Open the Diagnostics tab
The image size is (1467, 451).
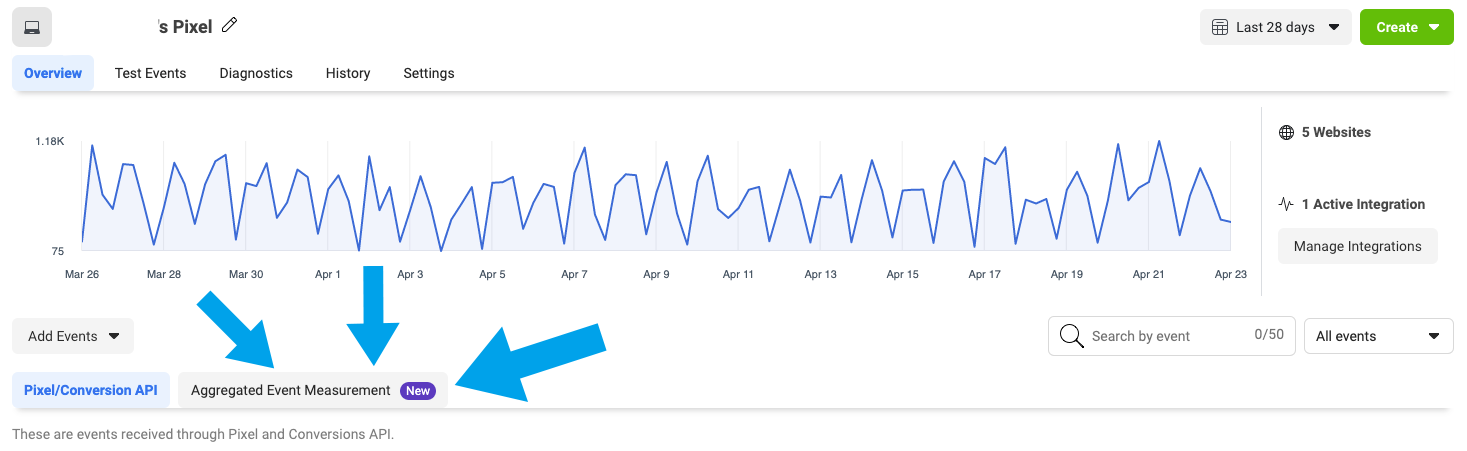256,73
